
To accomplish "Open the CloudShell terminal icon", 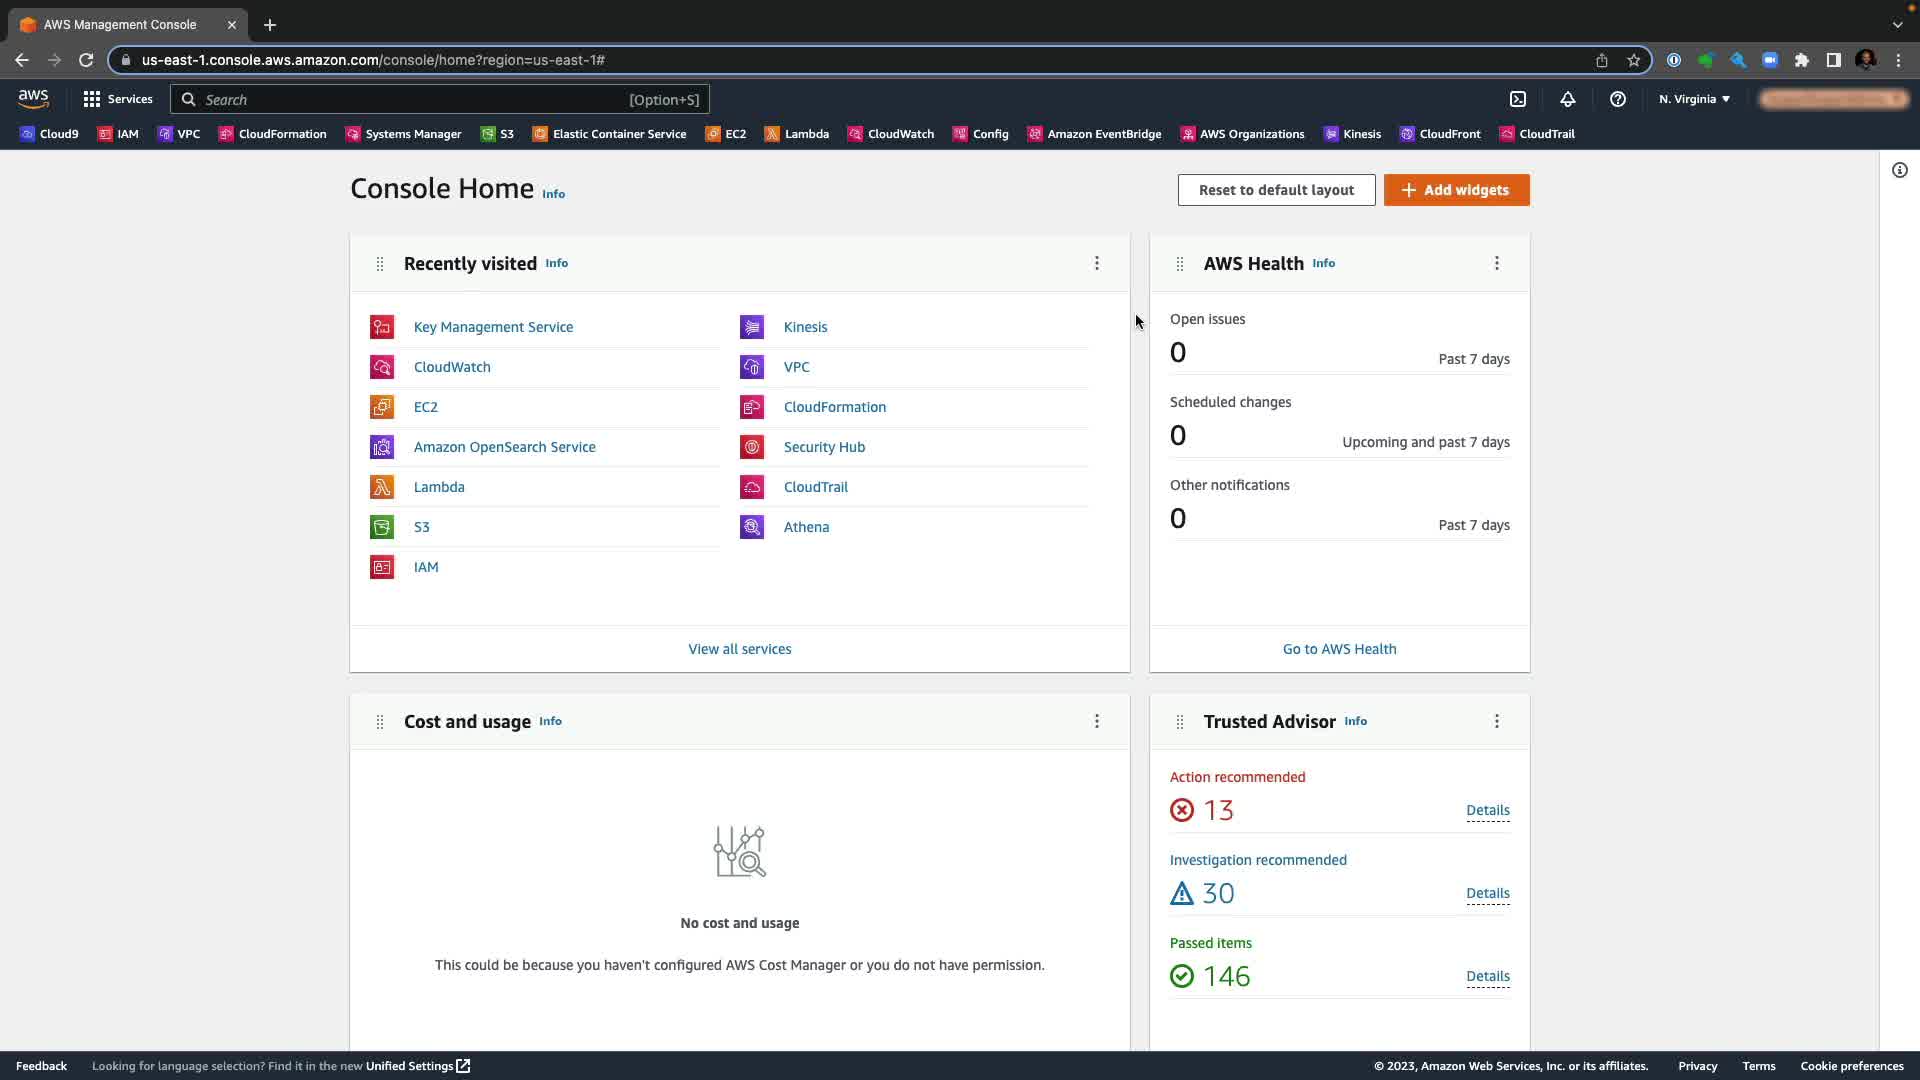I will [1518, 99].
